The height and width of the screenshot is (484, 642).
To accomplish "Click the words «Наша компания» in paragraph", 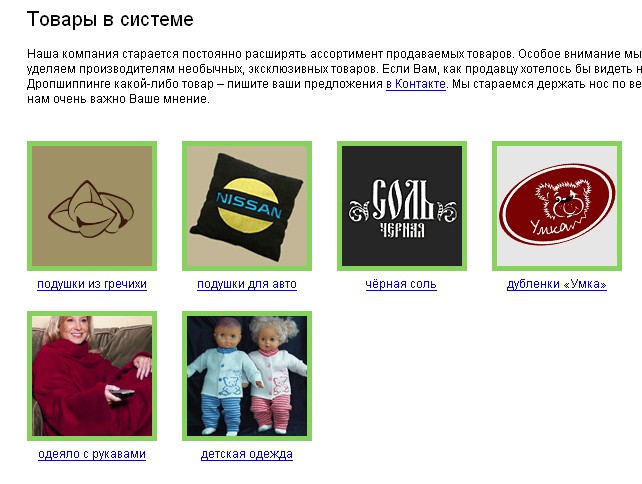I will click(x=73, y=54).
